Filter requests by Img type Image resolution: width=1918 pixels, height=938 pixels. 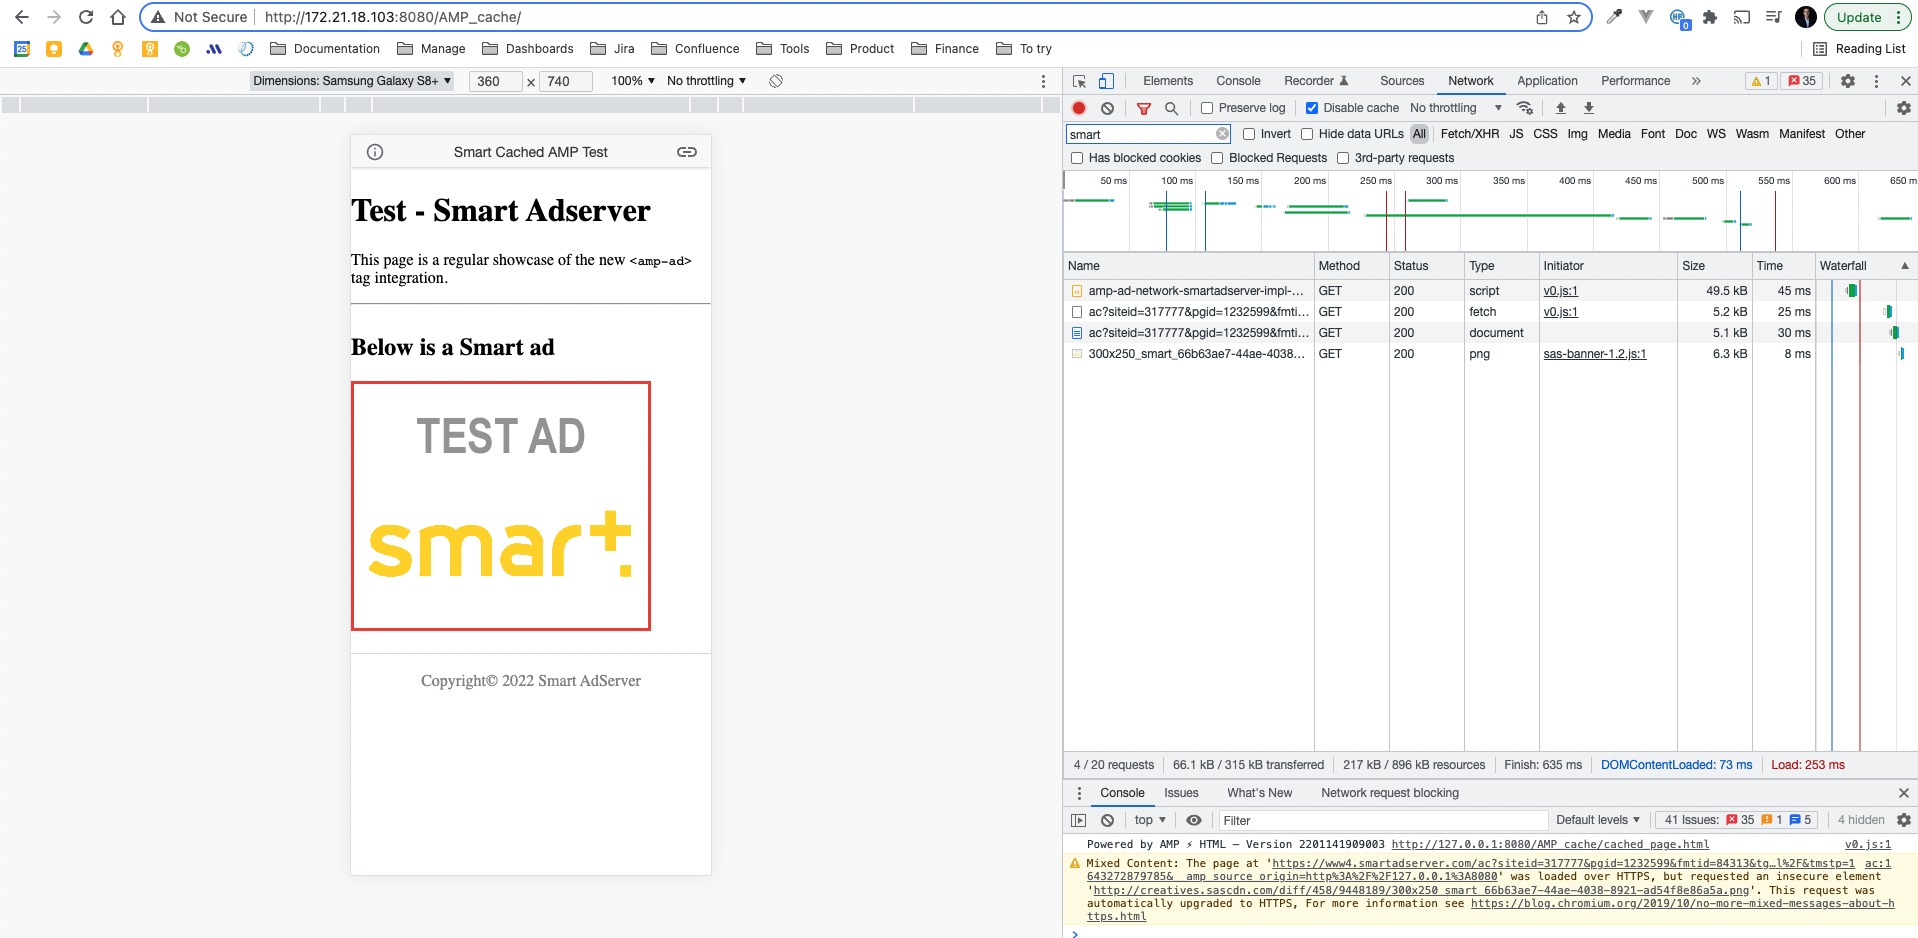(1577, 134)
